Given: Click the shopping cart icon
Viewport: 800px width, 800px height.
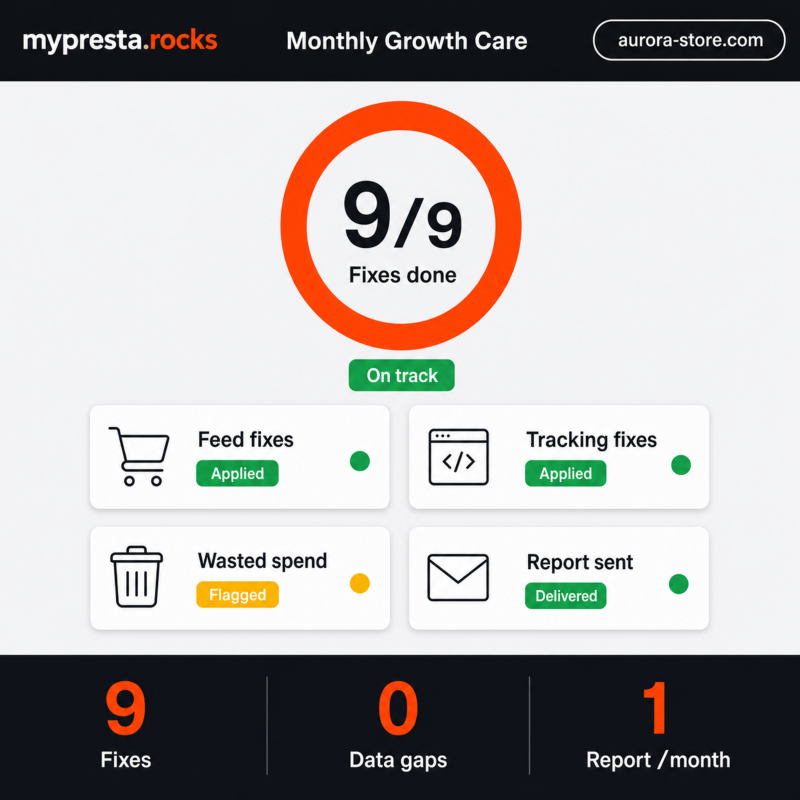Looking at the screenshot, I should point(139,456).
